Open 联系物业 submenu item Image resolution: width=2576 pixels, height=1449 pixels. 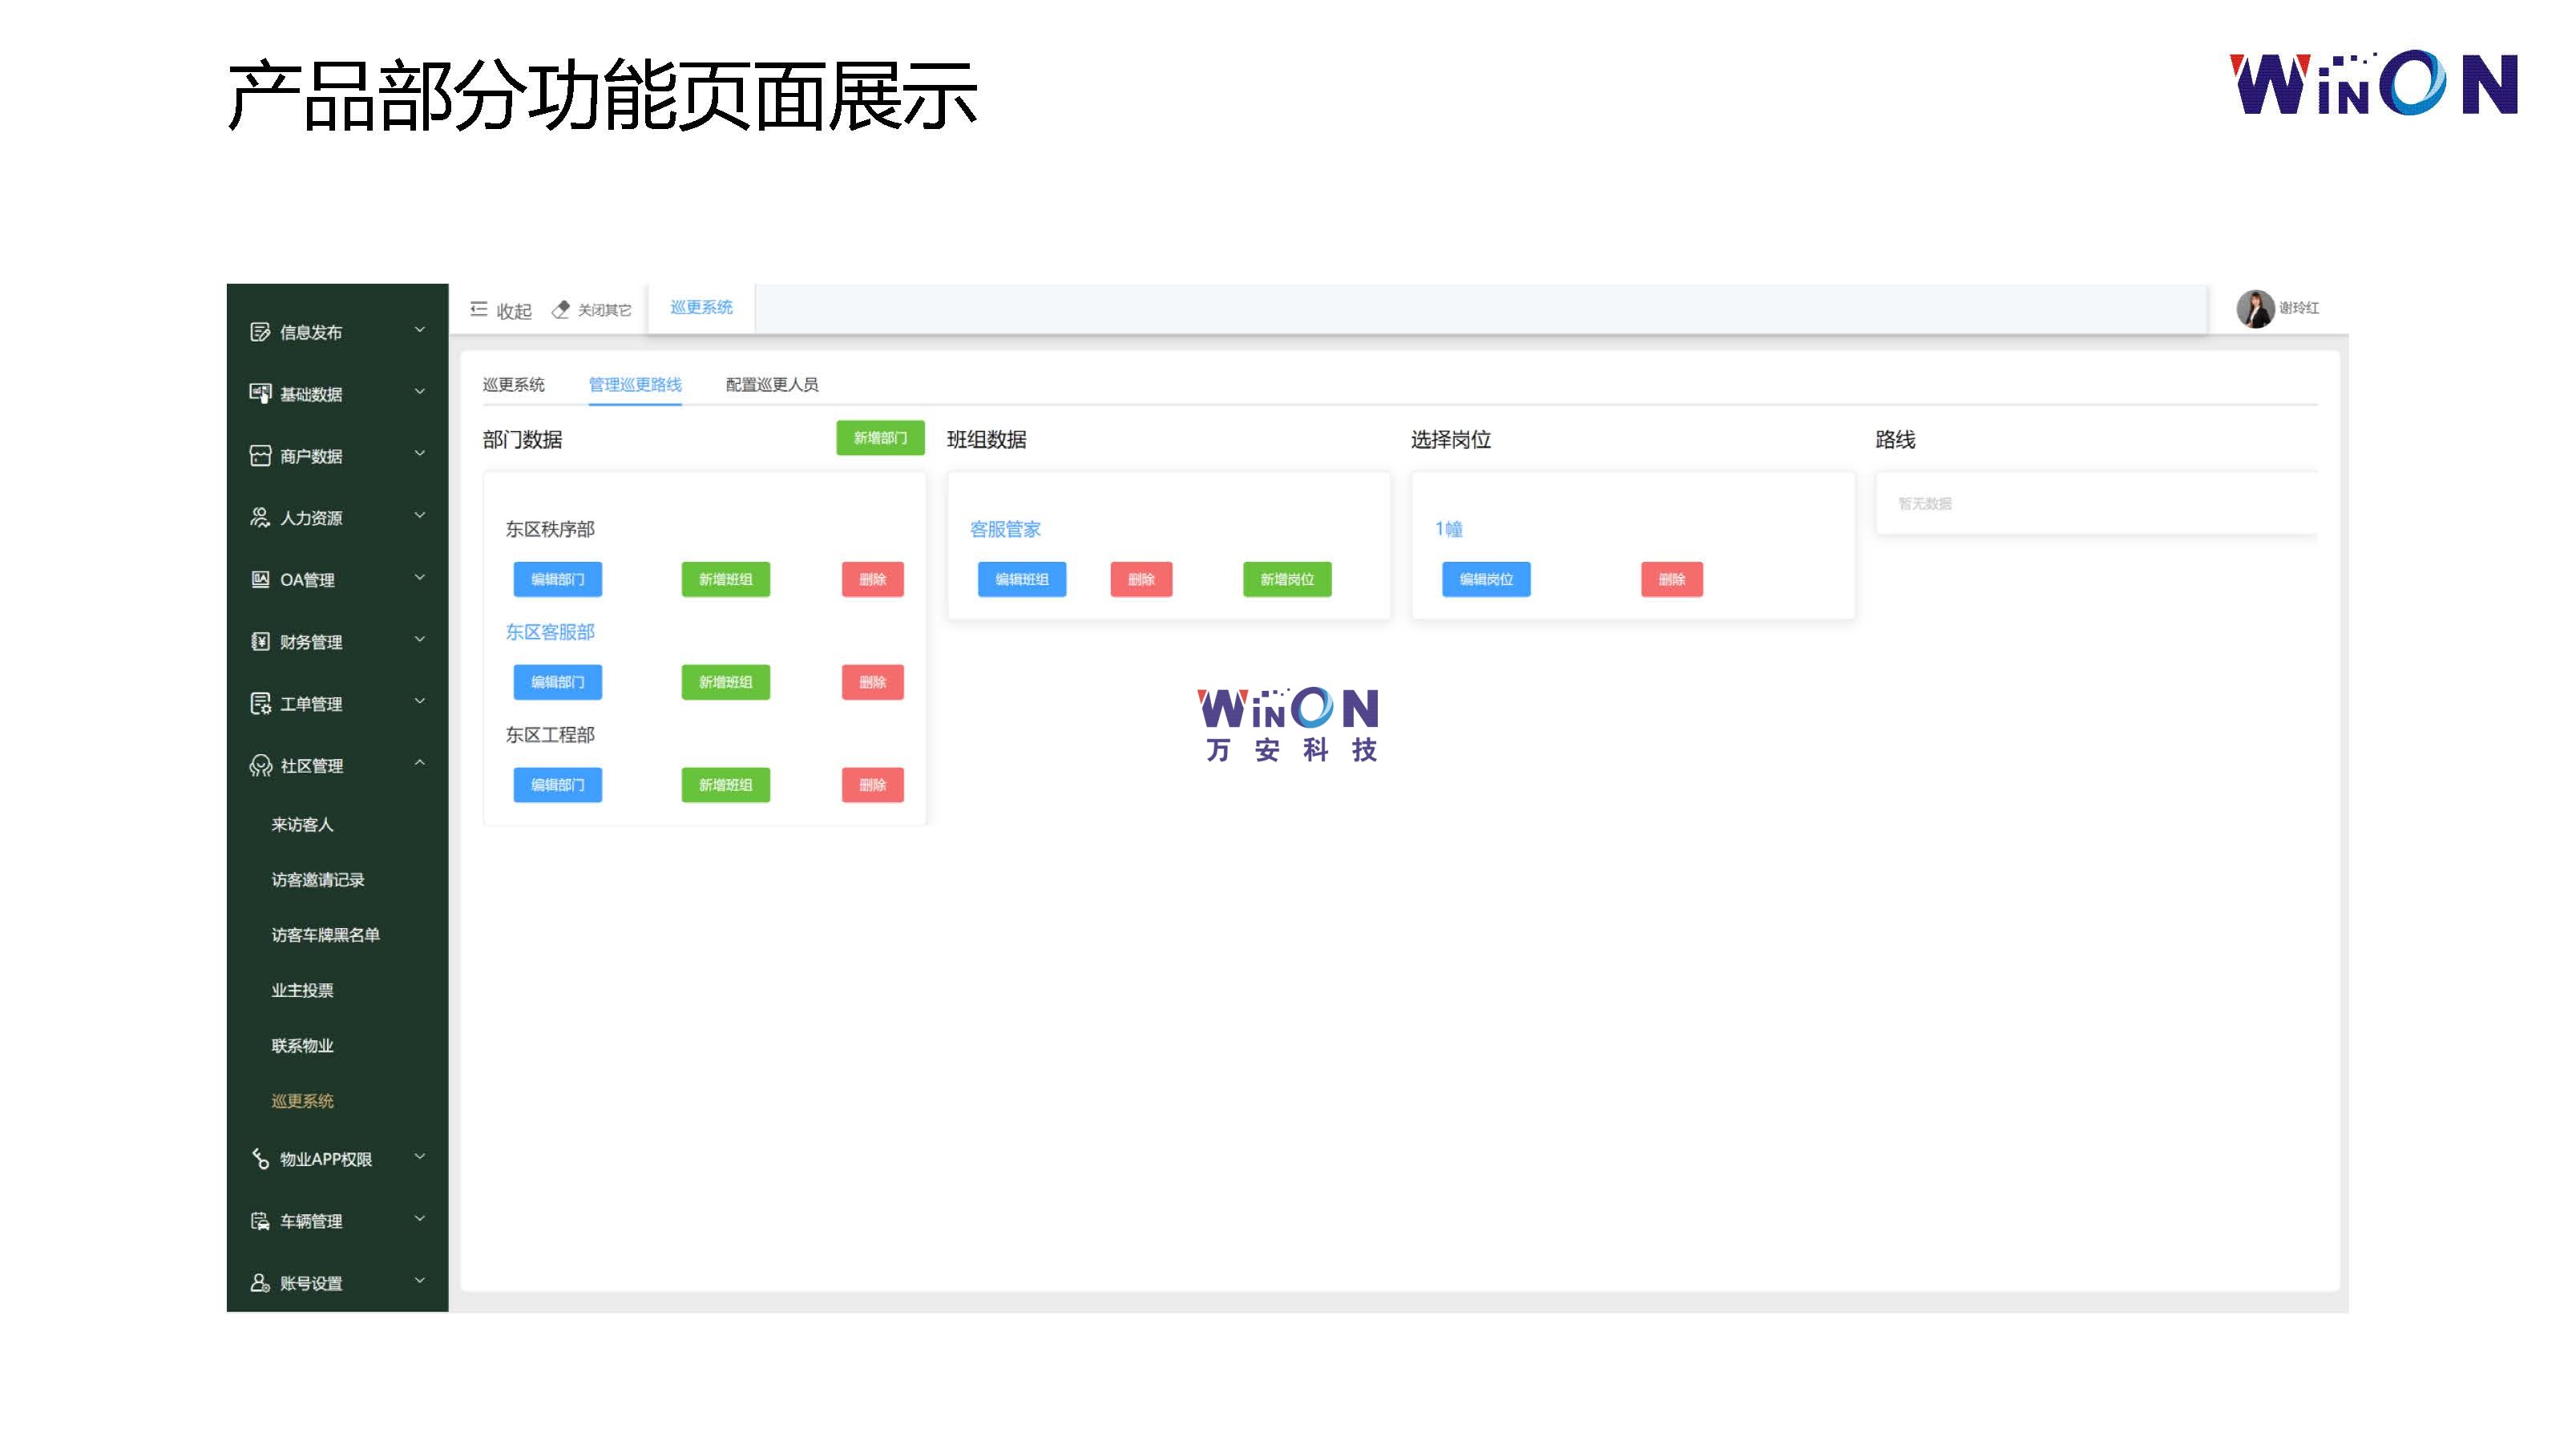pyautogui.click(x=302, y=1046)
